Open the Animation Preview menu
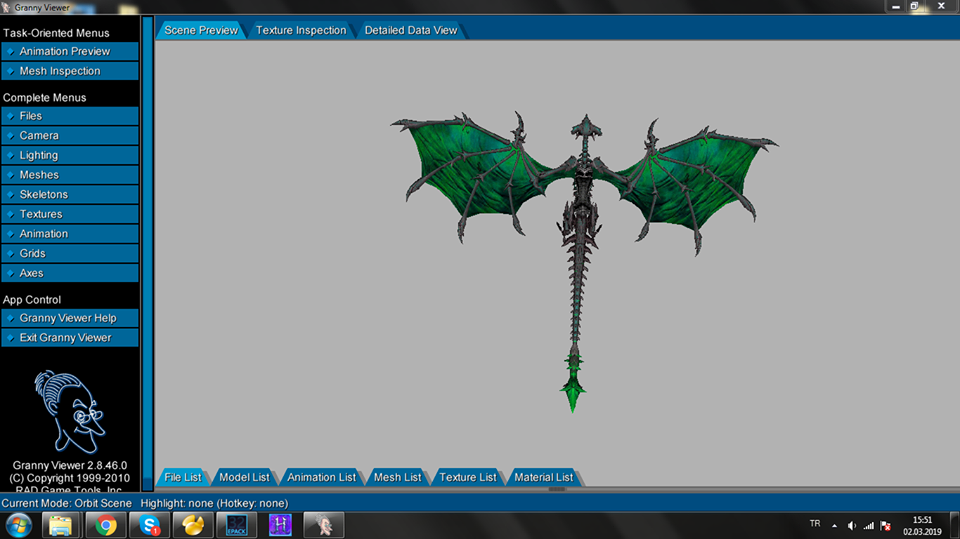The image size is (960, 539). pos(70,51)
